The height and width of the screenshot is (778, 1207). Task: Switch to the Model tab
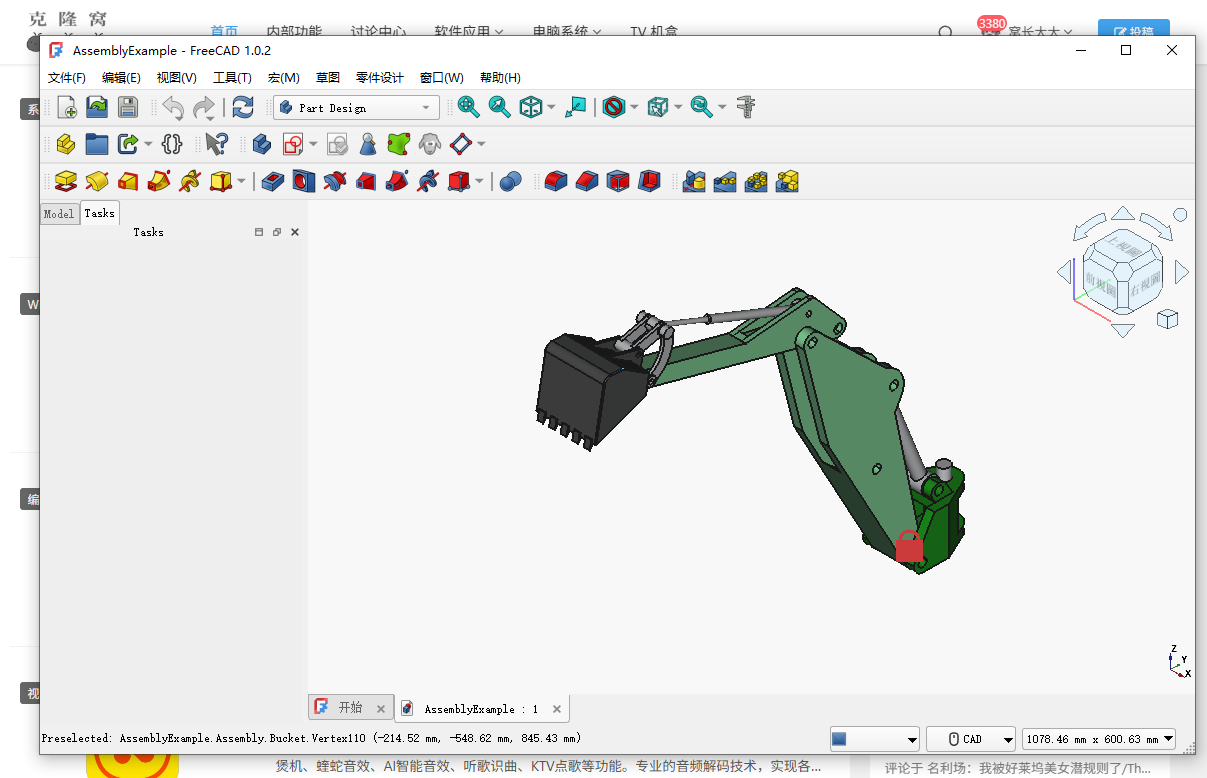coord(59,214)
